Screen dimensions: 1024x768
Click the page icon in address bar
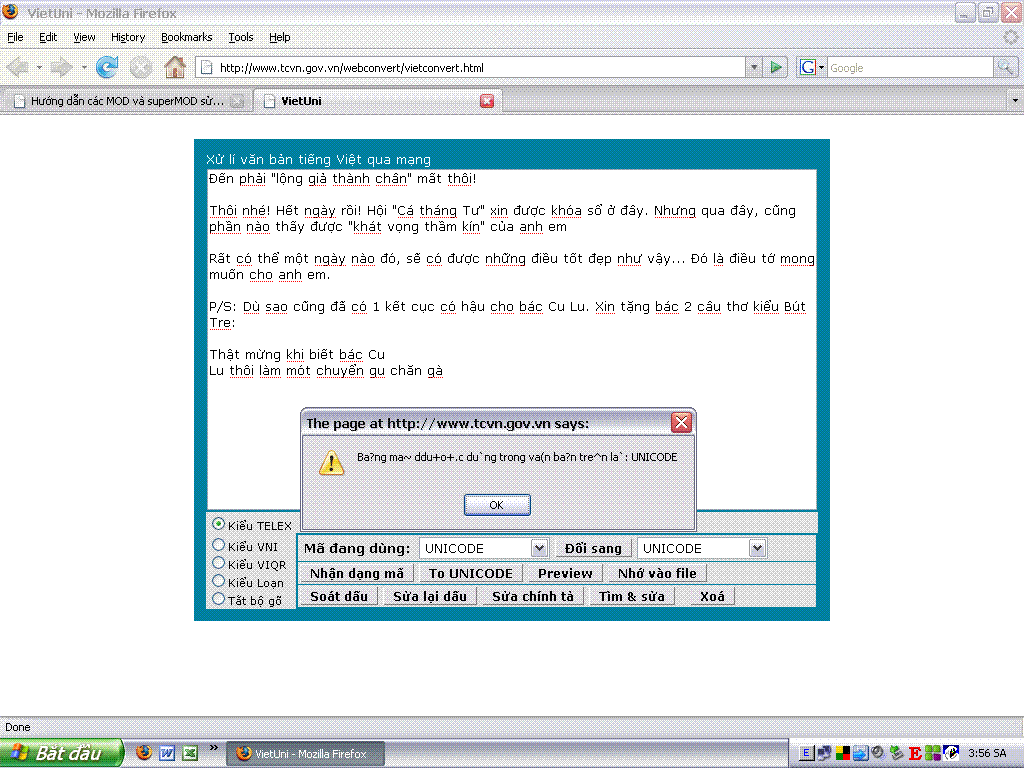[x=207, y=67]
